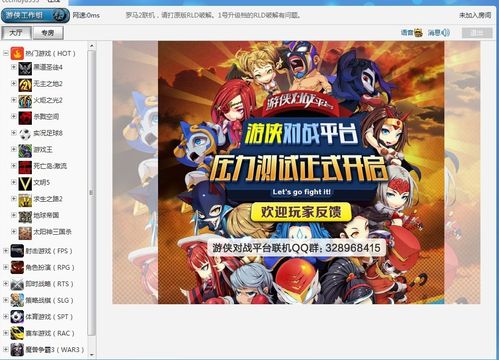Click the 无主之地2 game icon
499x360 pixels.
pyautogui.click(x=25, y=84)
